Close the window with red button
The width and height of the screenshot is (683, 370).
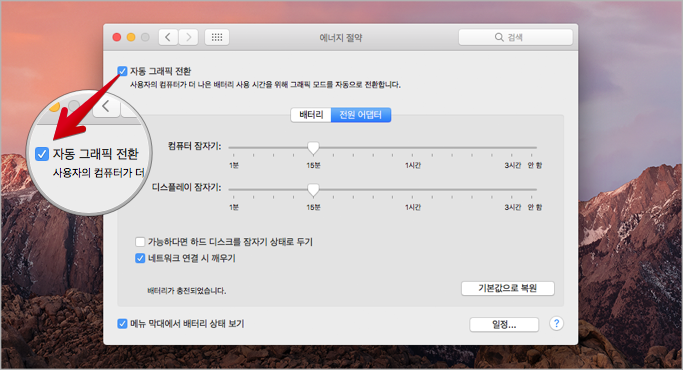click(x=117, y=37)
